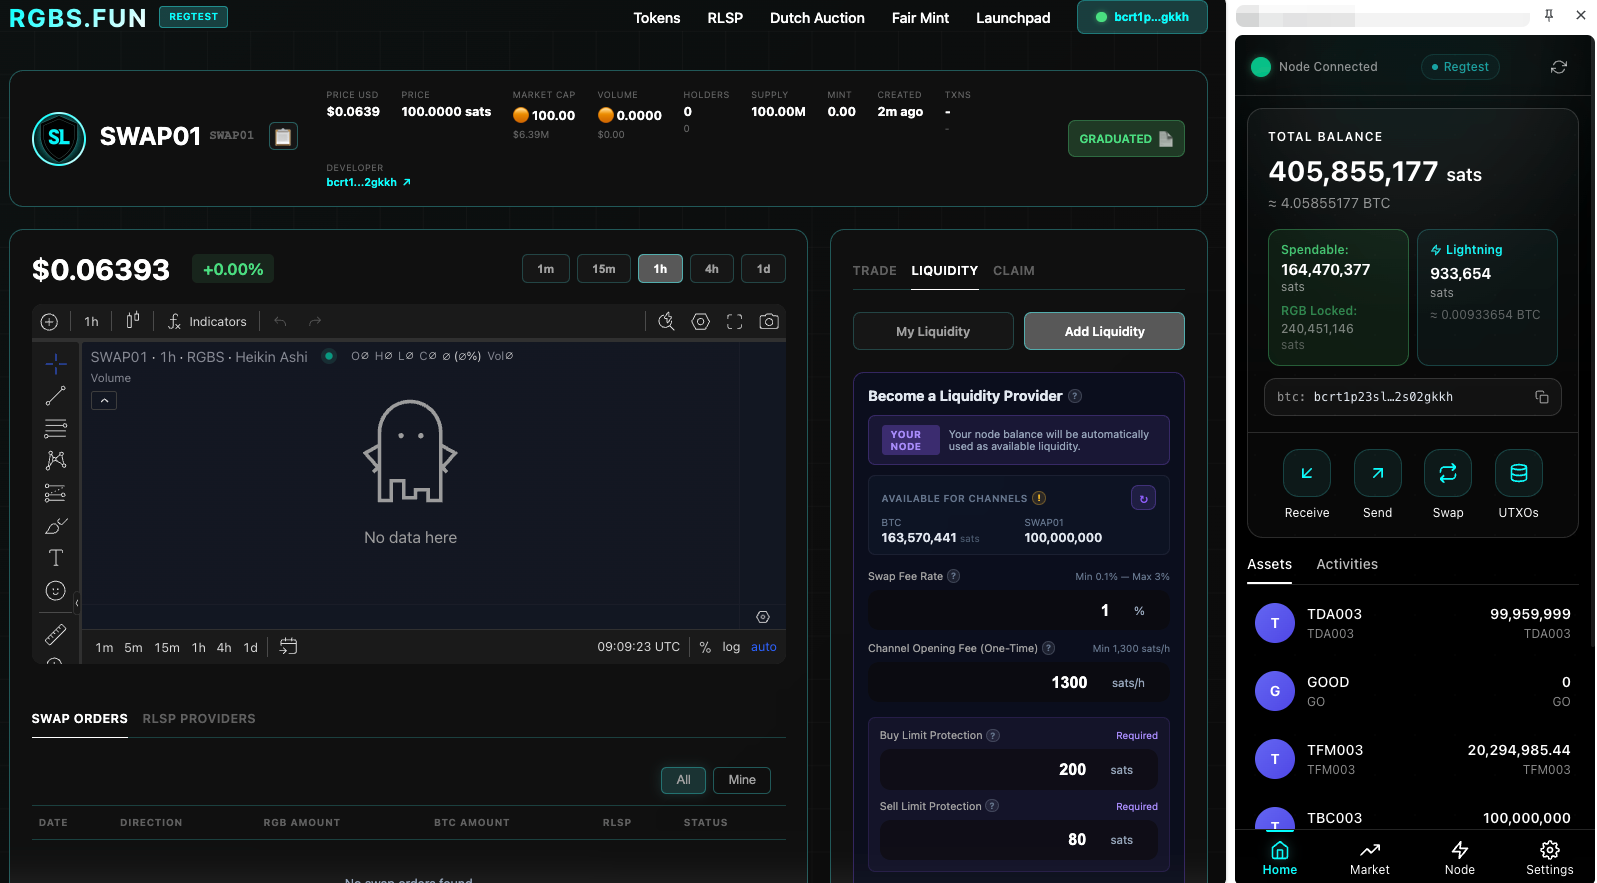Toggle chart fullscreen mode
The image size is (1597, 883).
[x=735, y=321]
